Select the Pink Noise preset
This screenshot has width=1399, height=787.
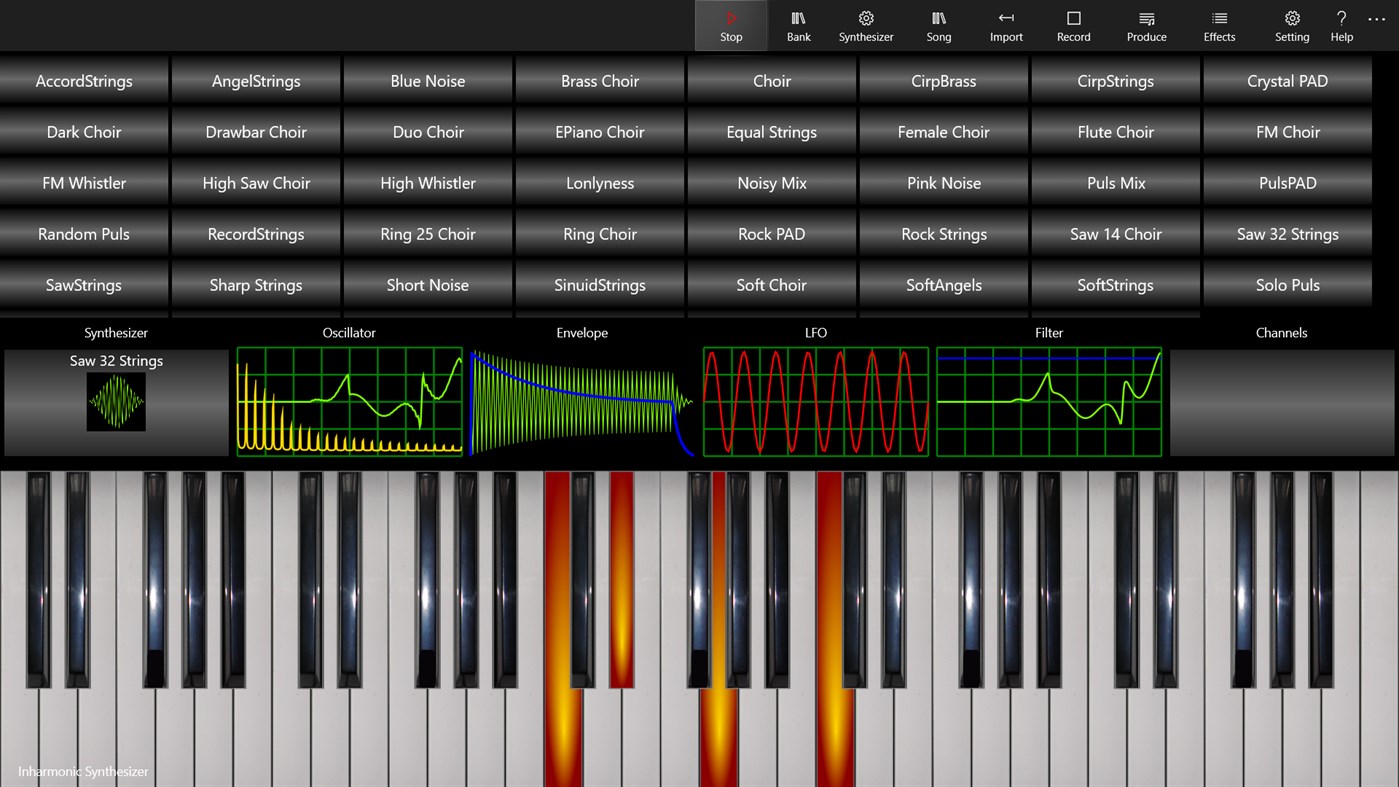pyautogui.click(x=943, y=182)
